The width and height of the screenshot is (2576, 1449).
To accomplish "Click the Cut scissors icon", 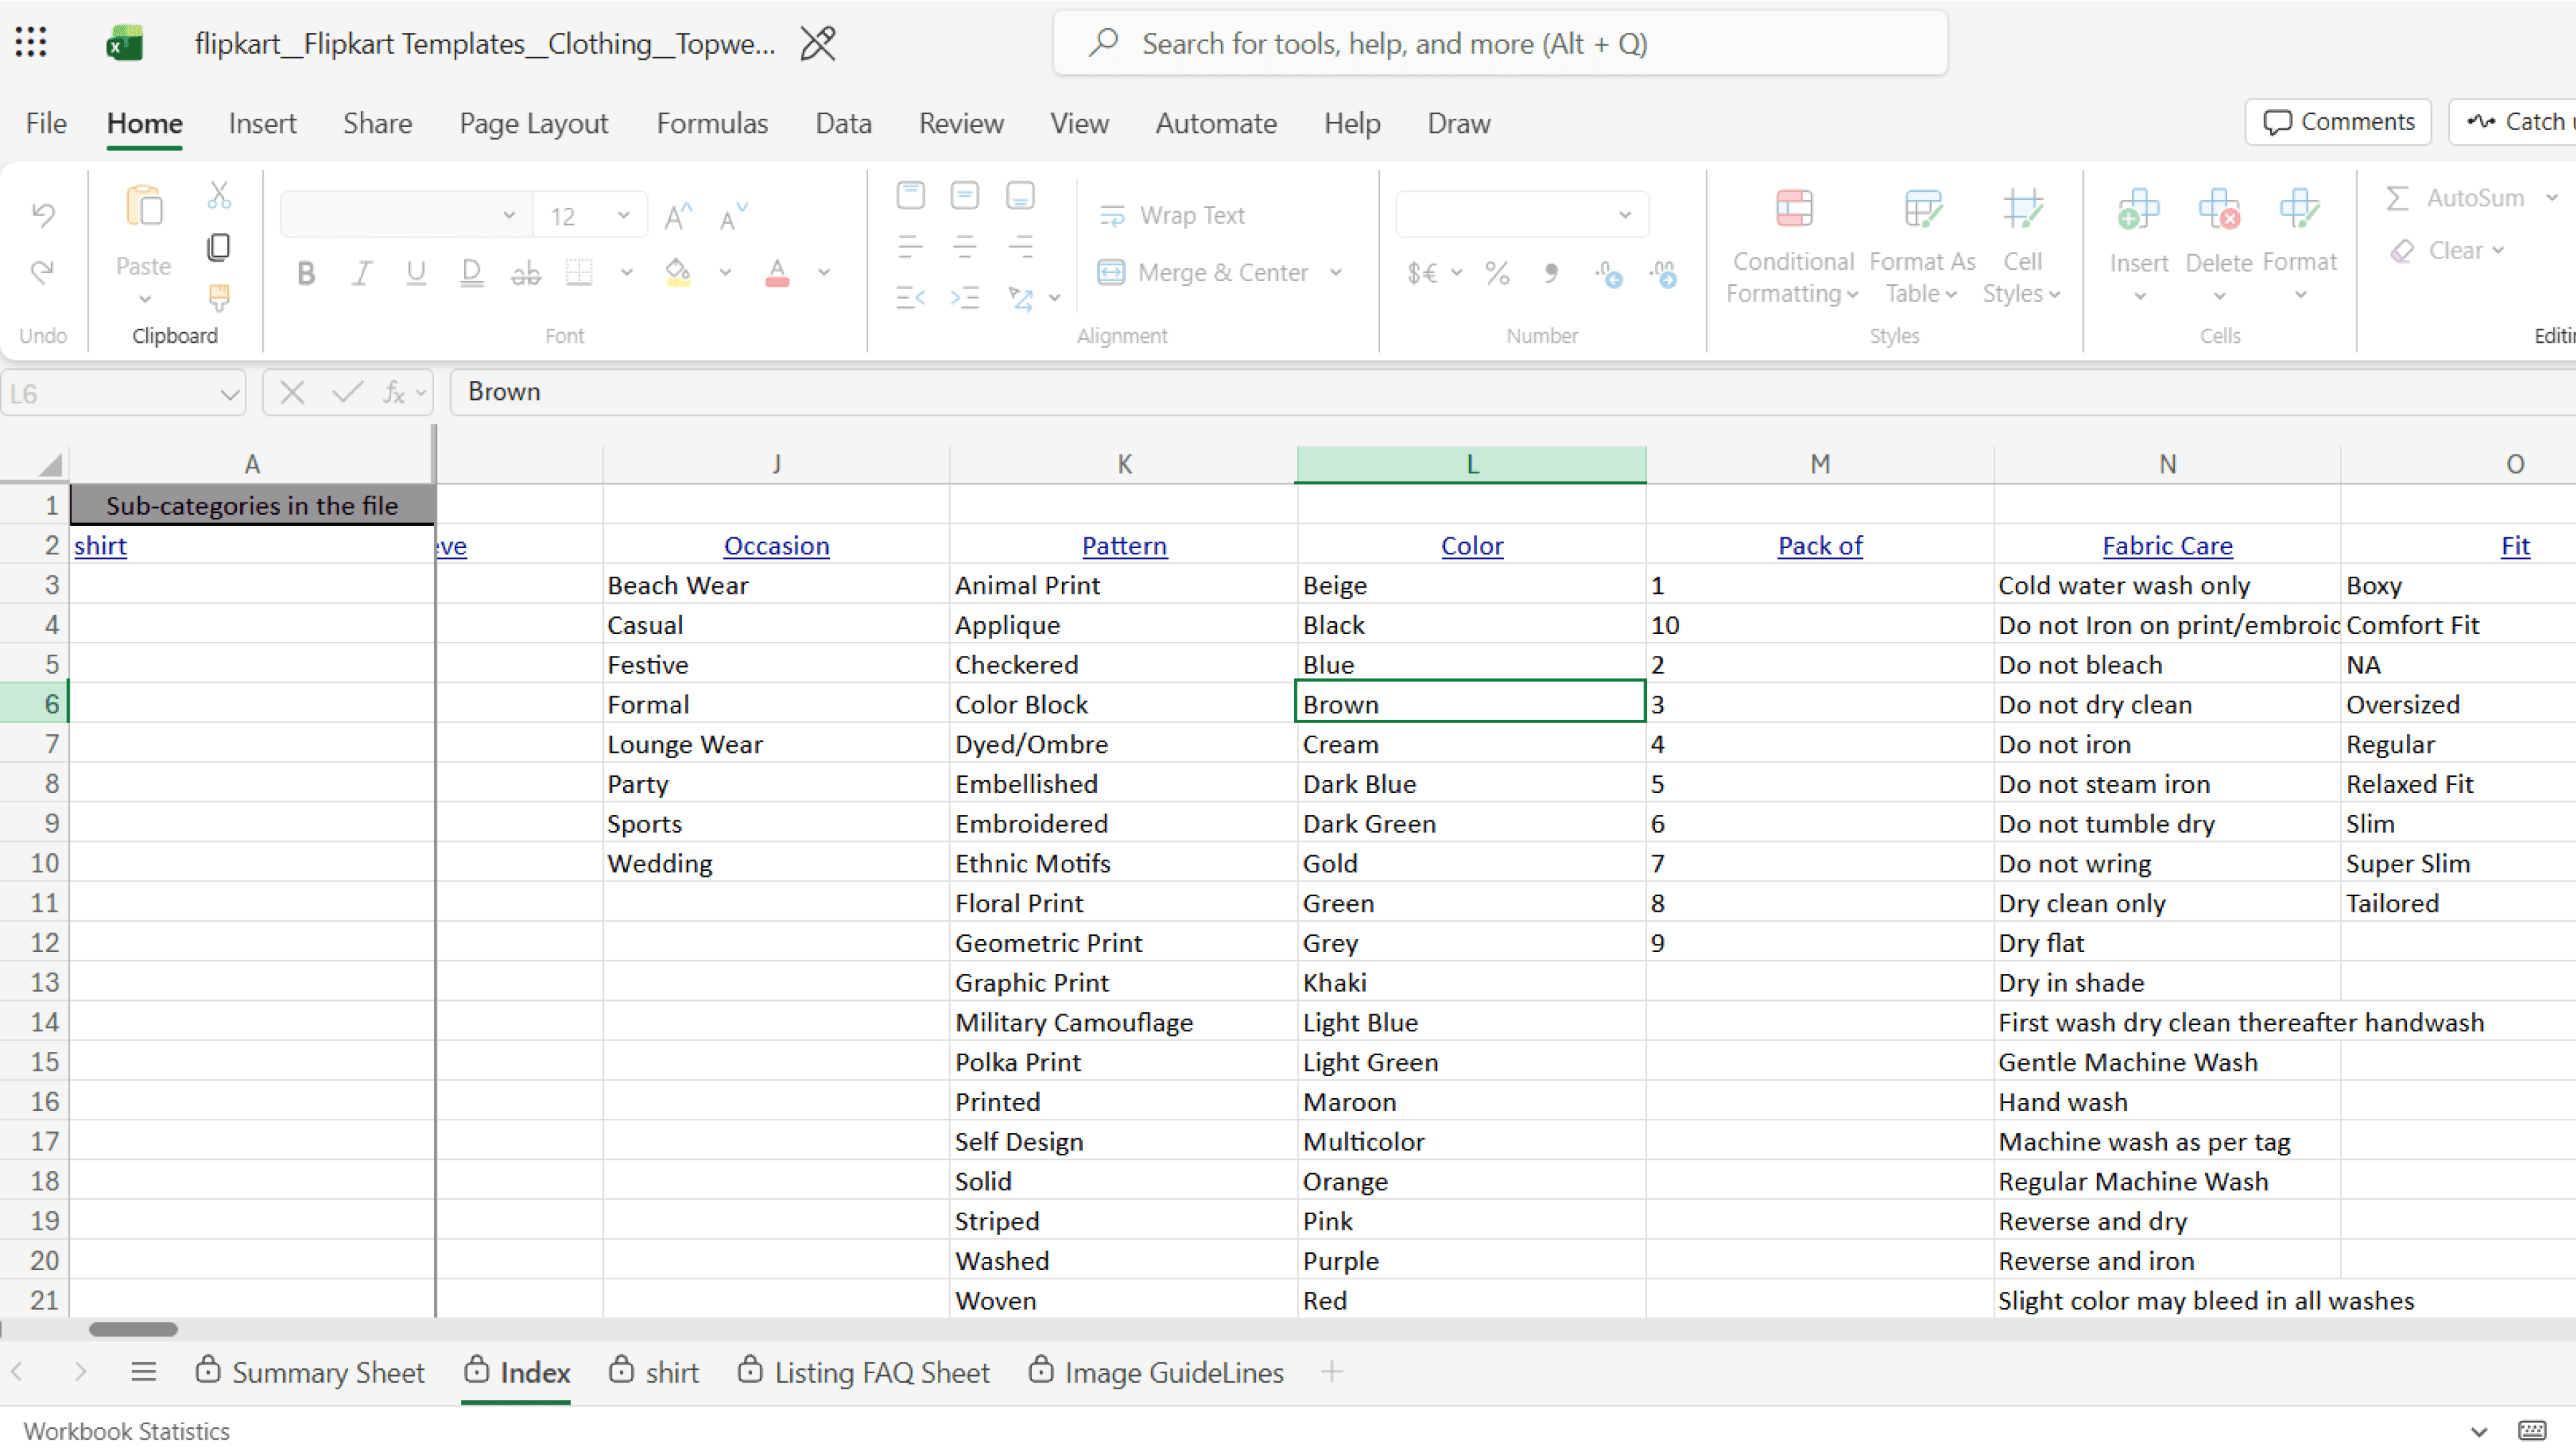I will tap(219, 195).
